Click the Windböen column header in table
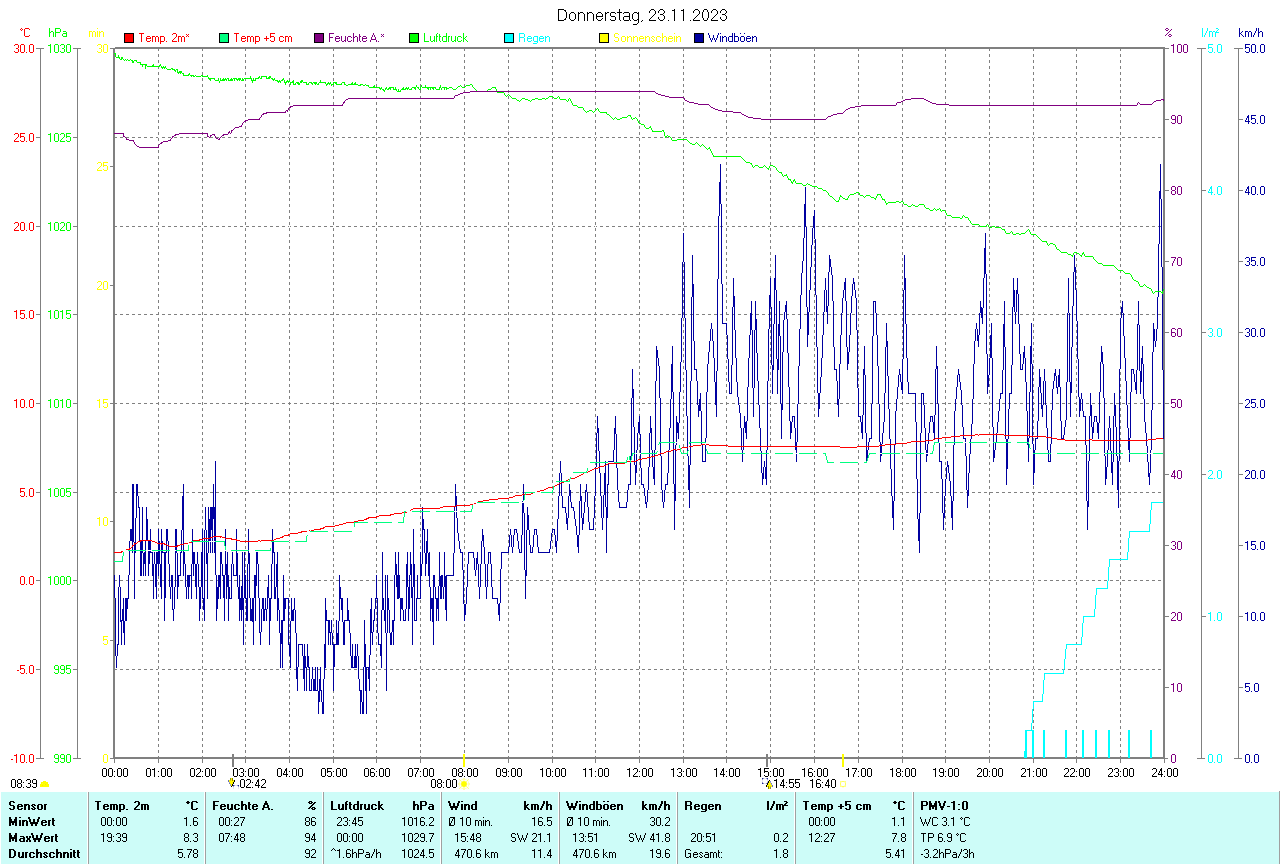The height and width of the screenshot is (864, 1280). [594, 806]
